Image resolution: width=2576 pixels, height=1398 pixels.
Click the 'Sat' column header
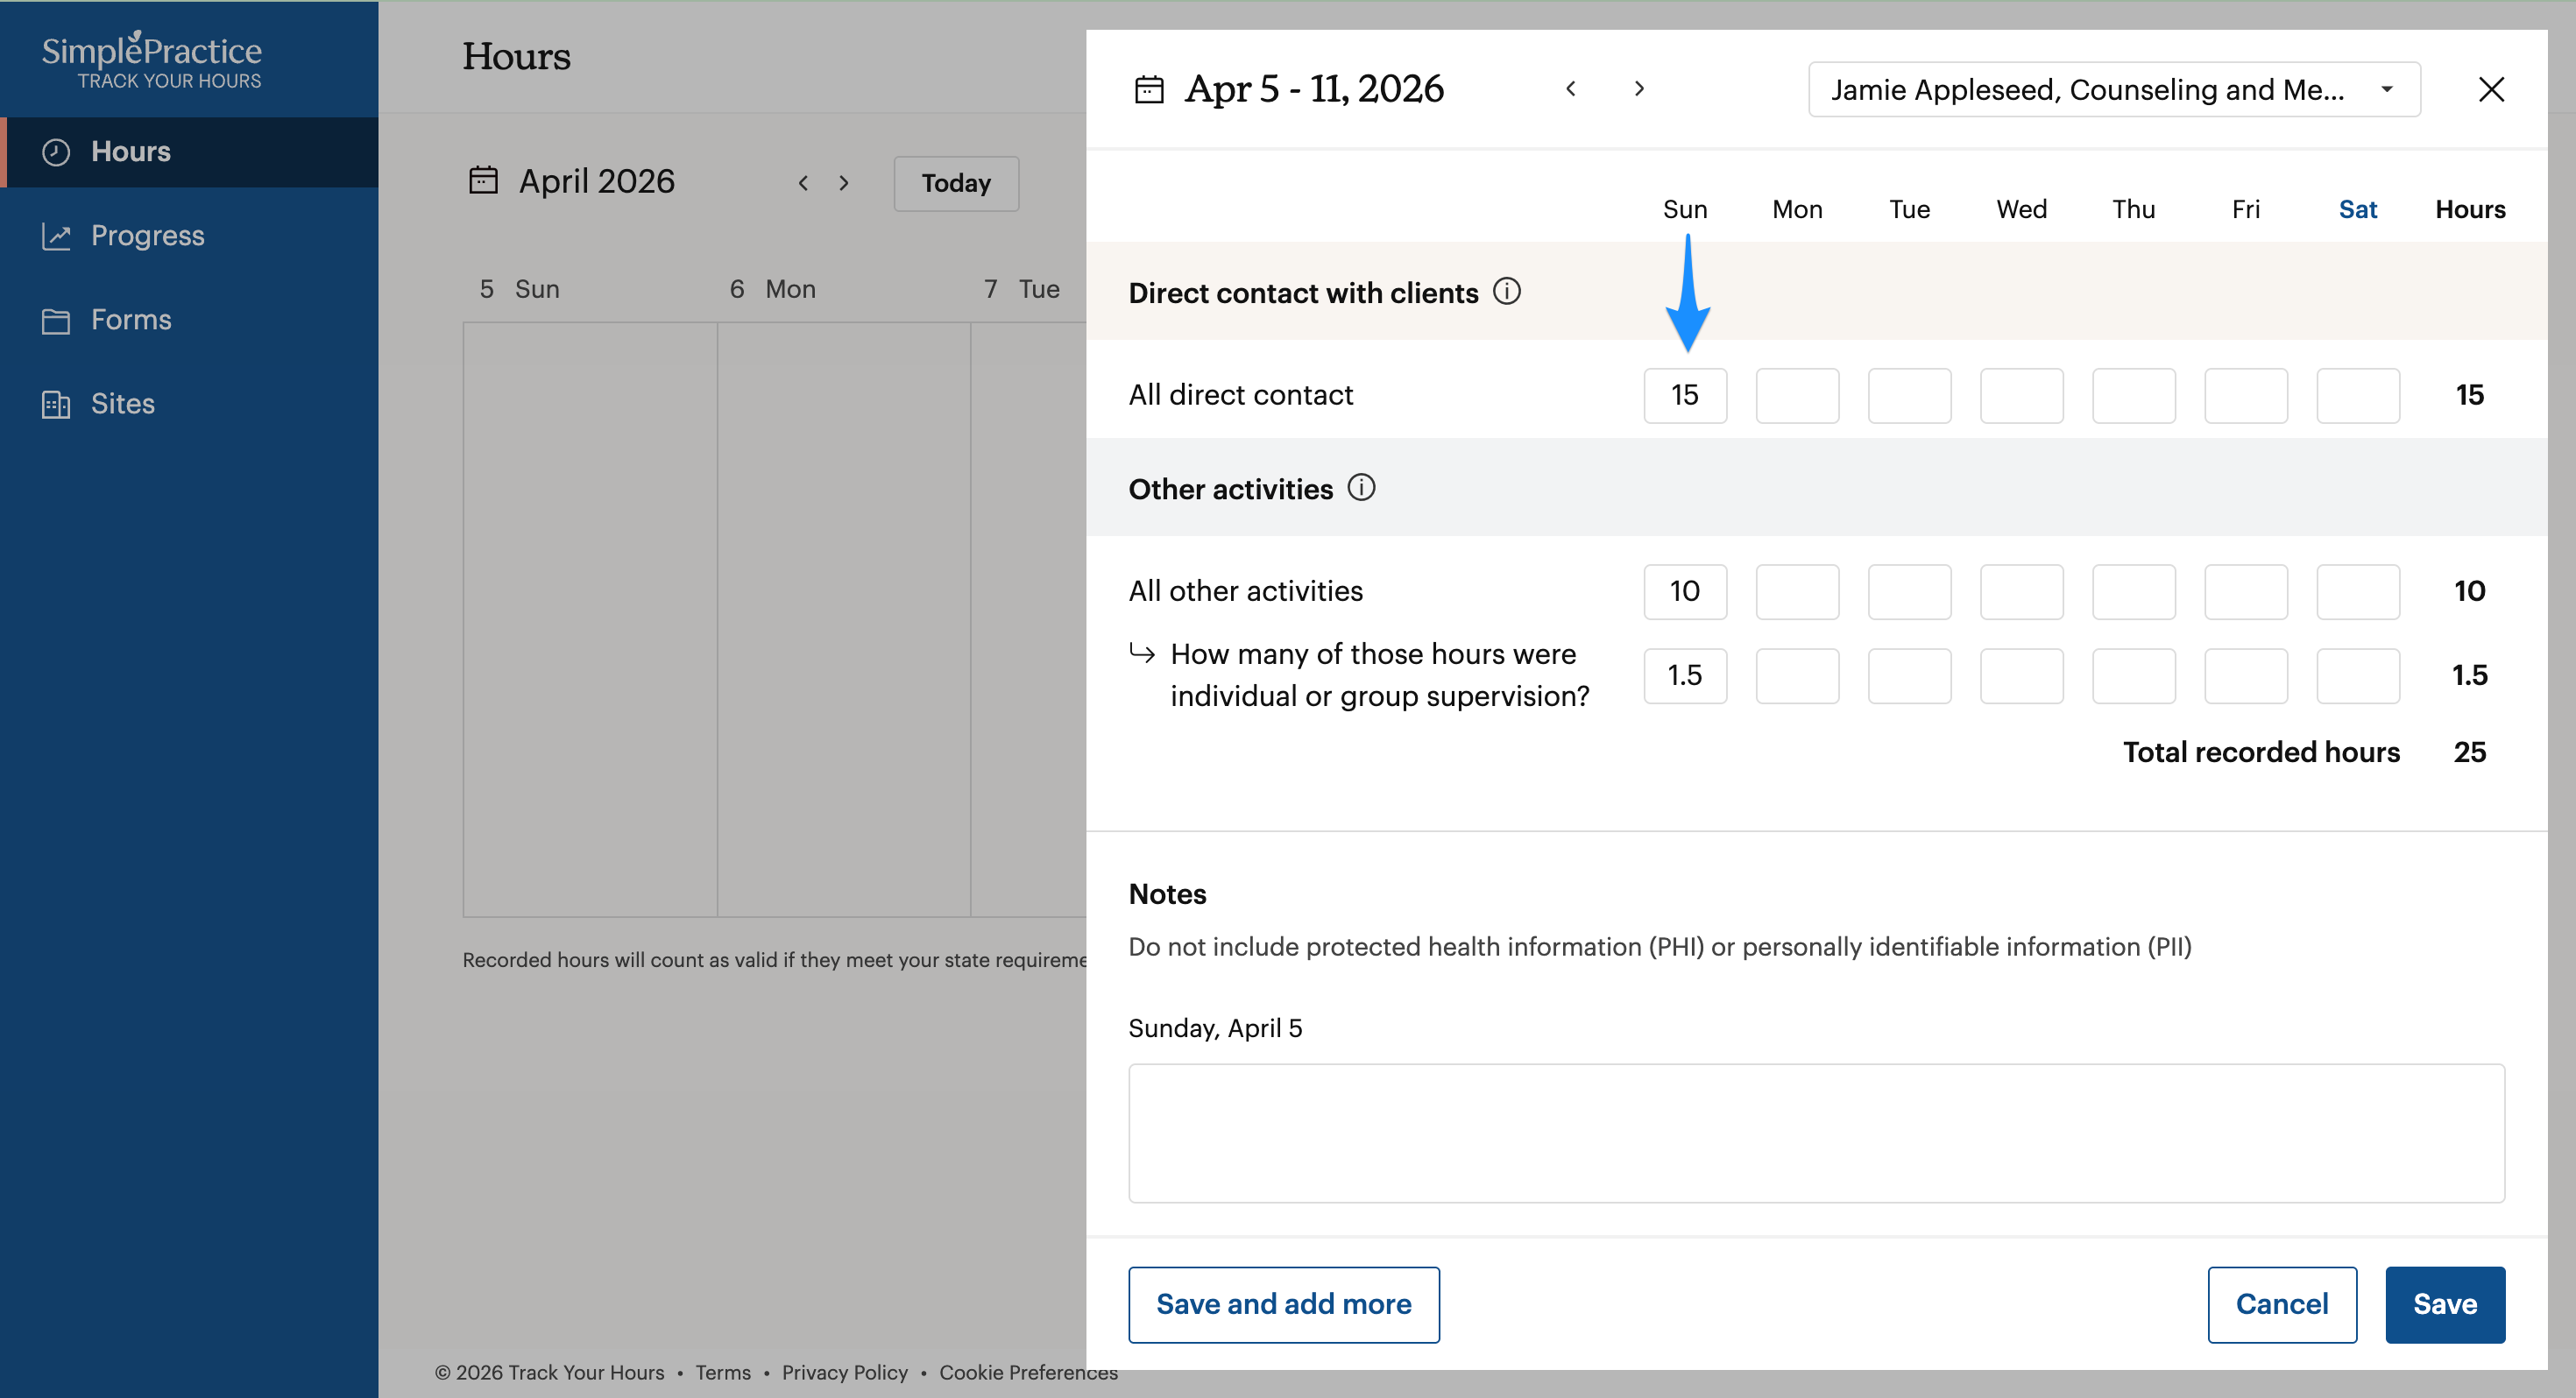pos(2357,210)
